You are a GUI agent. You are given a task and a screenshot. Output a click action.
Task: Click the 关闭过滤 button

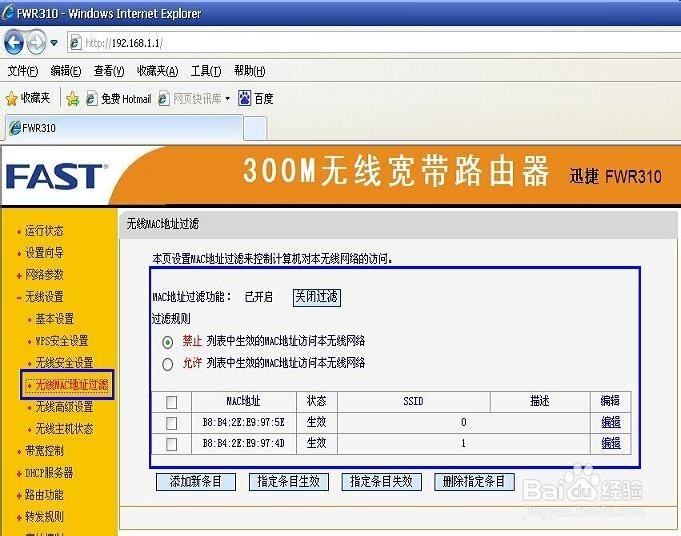(x=317, y=297)
